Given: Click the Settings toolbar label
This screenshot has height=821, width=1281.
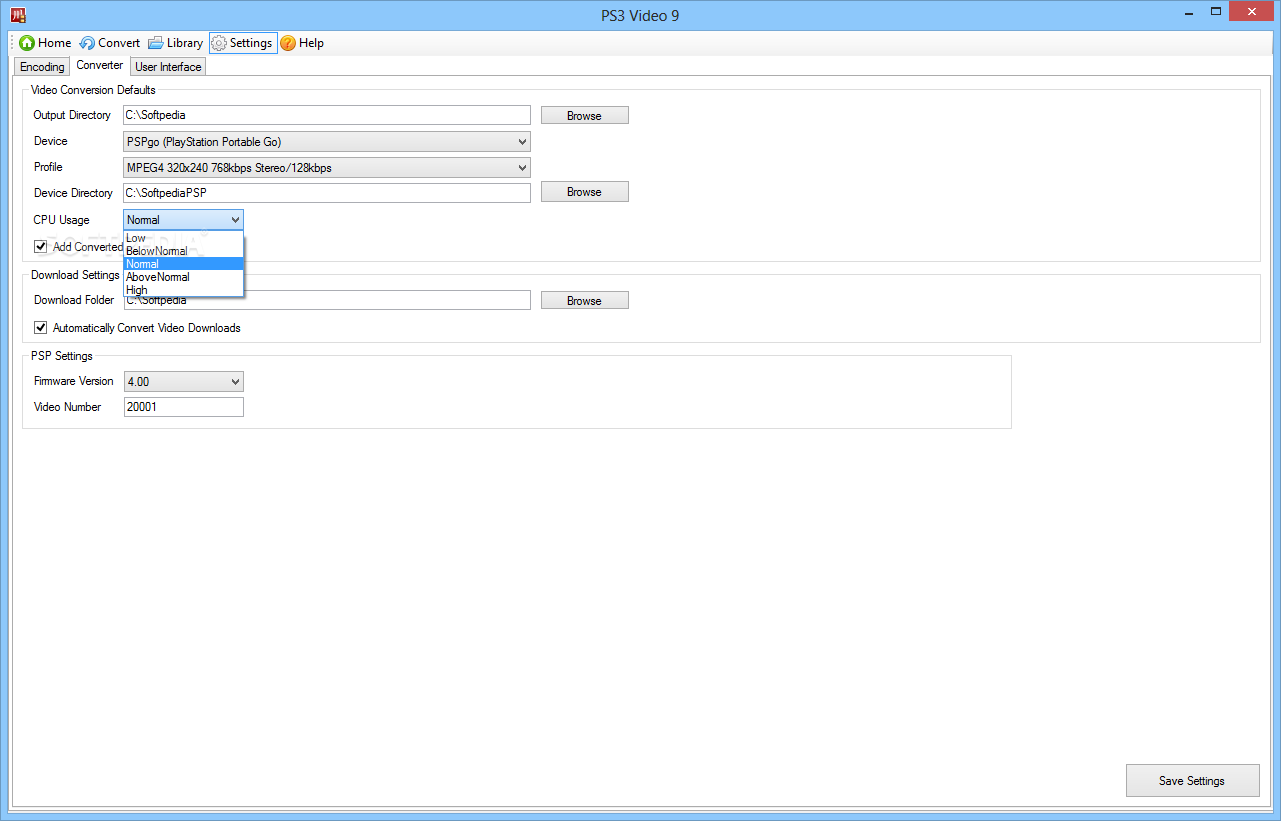Looking at the screenshot, I should coord(251,43).
